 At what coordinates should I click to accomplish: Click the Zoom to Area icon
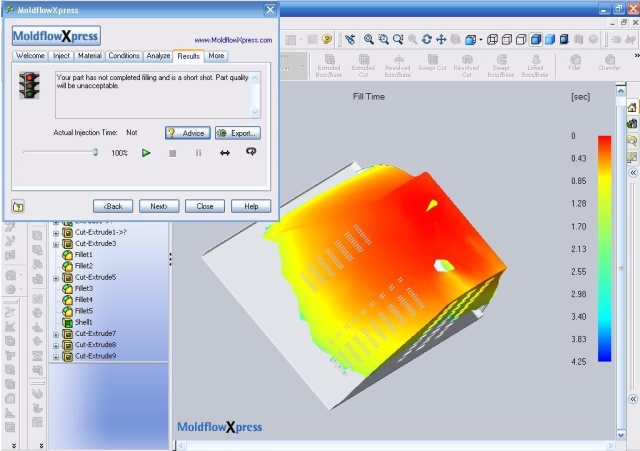[383, 39]
